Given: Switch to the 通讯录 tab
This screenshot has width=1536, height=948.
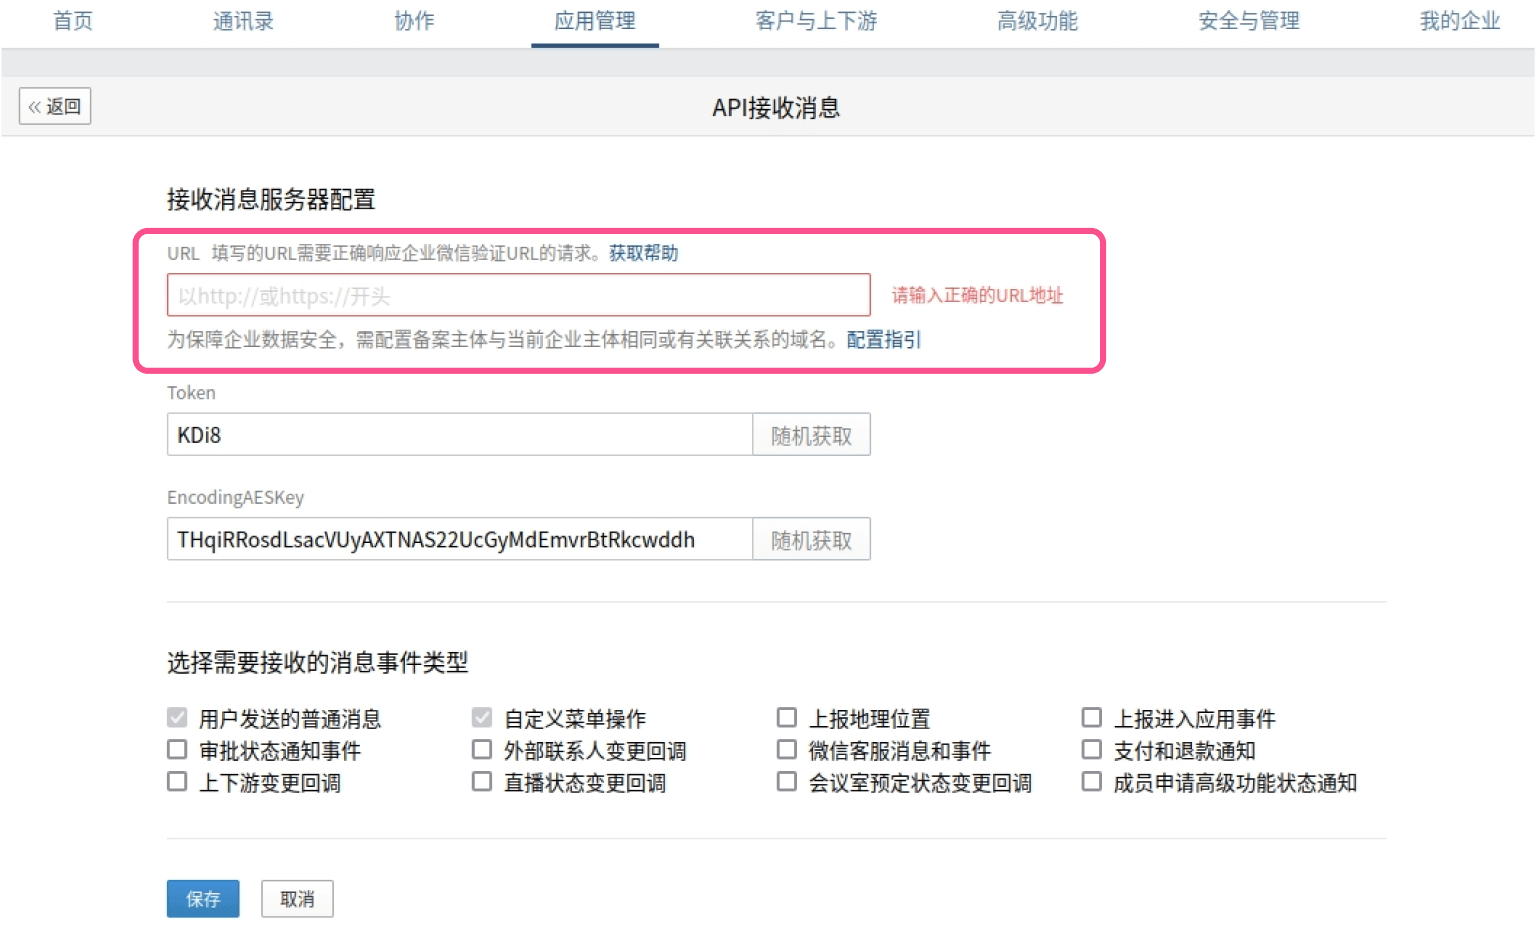Looking at the screenshot, I should [243, 21].
